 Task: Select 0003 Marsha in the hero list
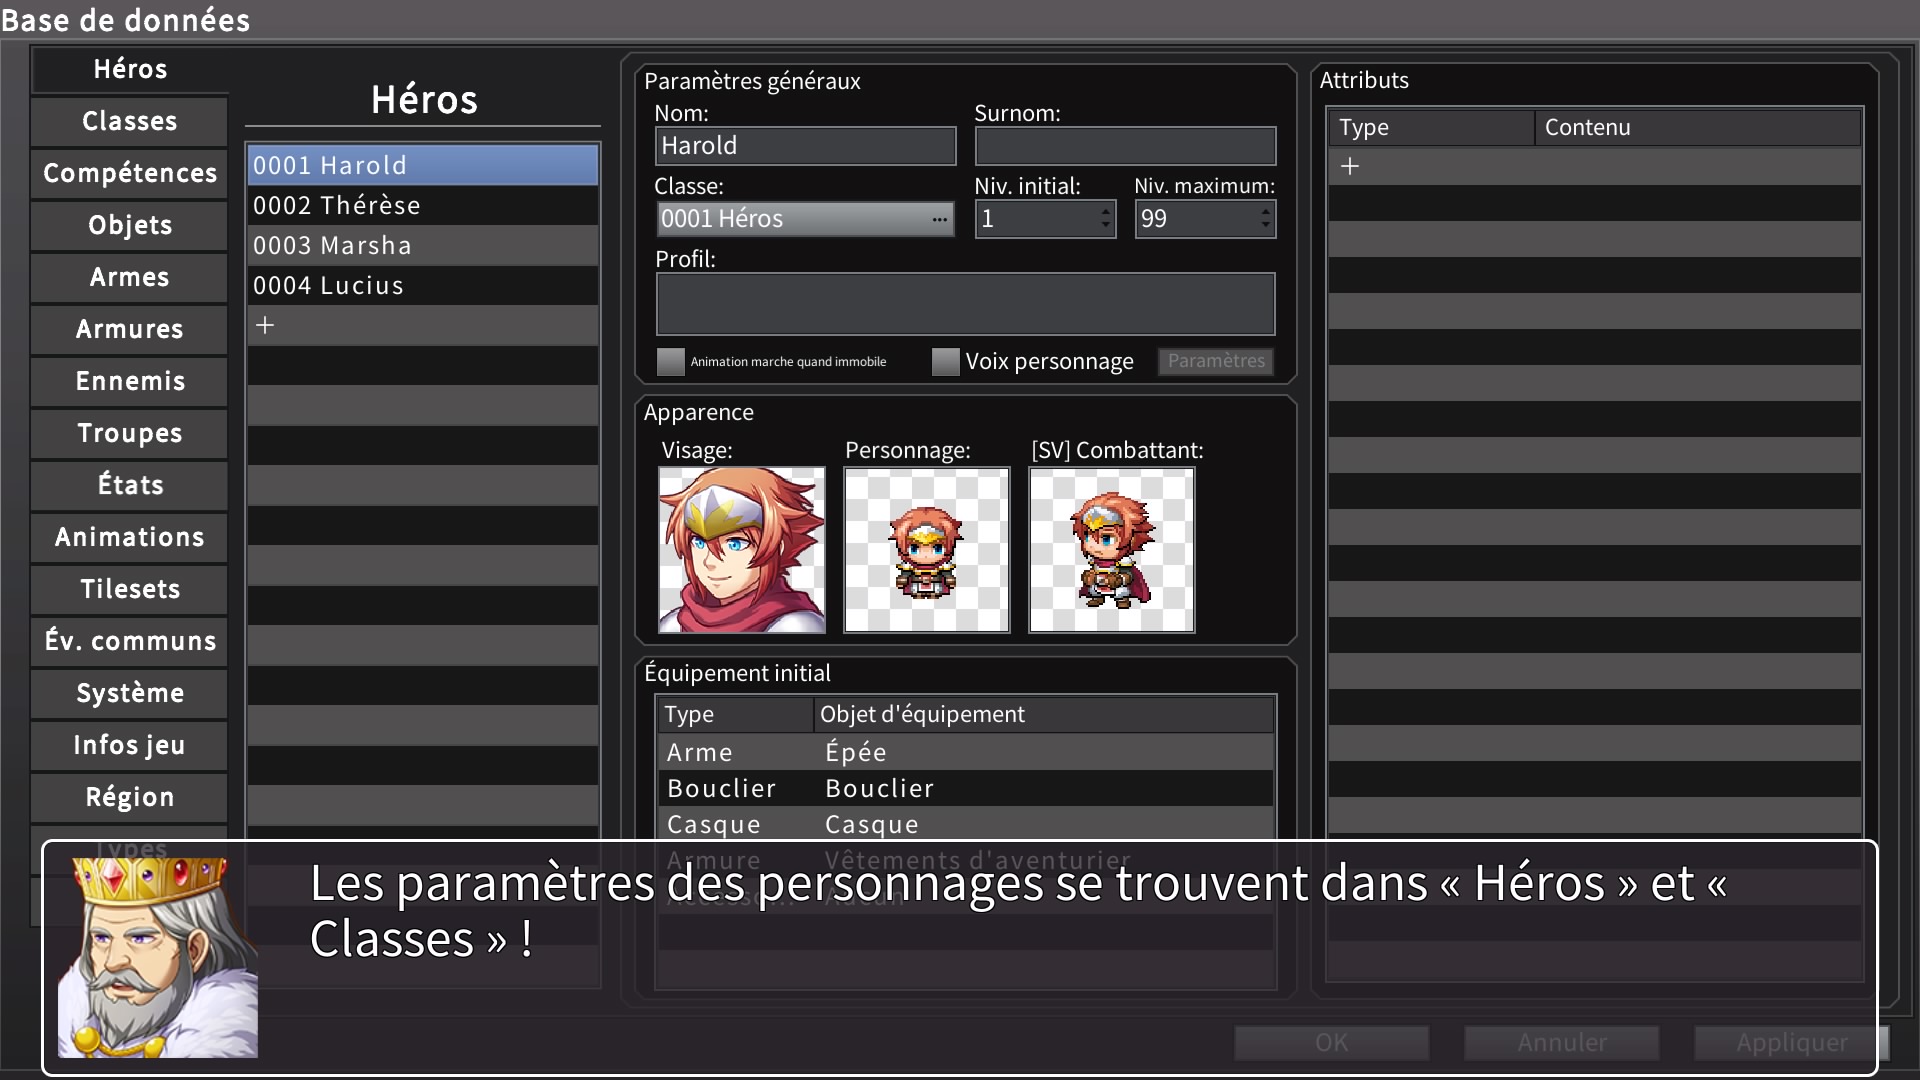[x=423, y=245]
